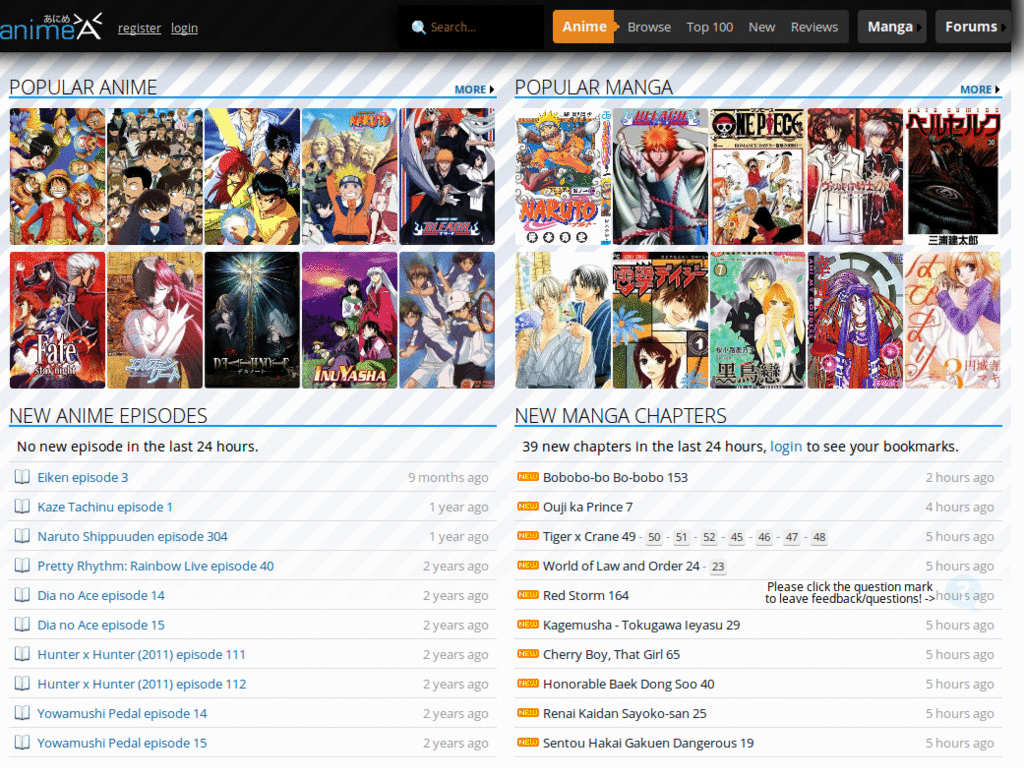This screenshot has width=1024, height=768.
Task: Select the Anime navigation tab
Action: click(x=584, y=27)
